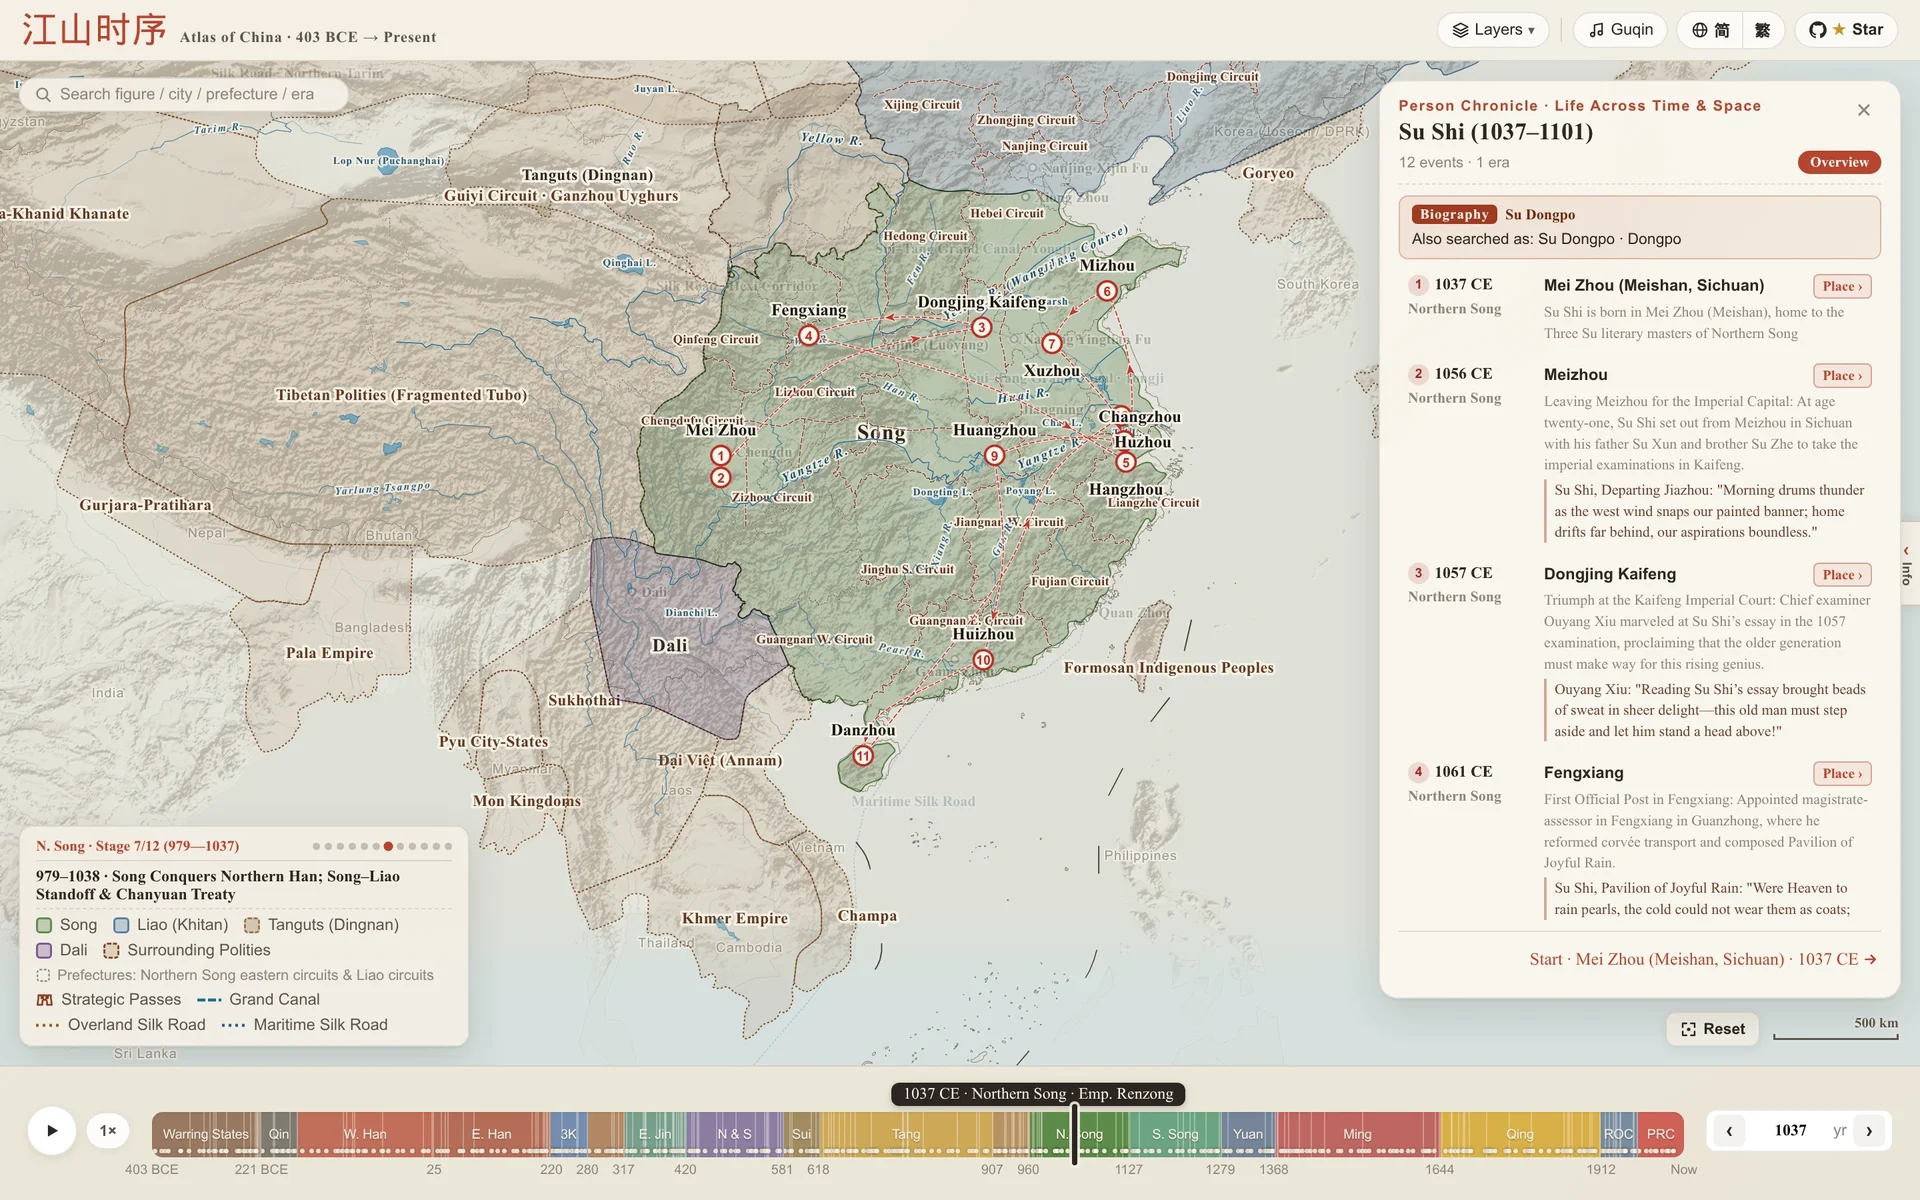Select map marker 1 at Mei Zhou
This screenshot has height=1200, width=1920.
pos(720,456)
